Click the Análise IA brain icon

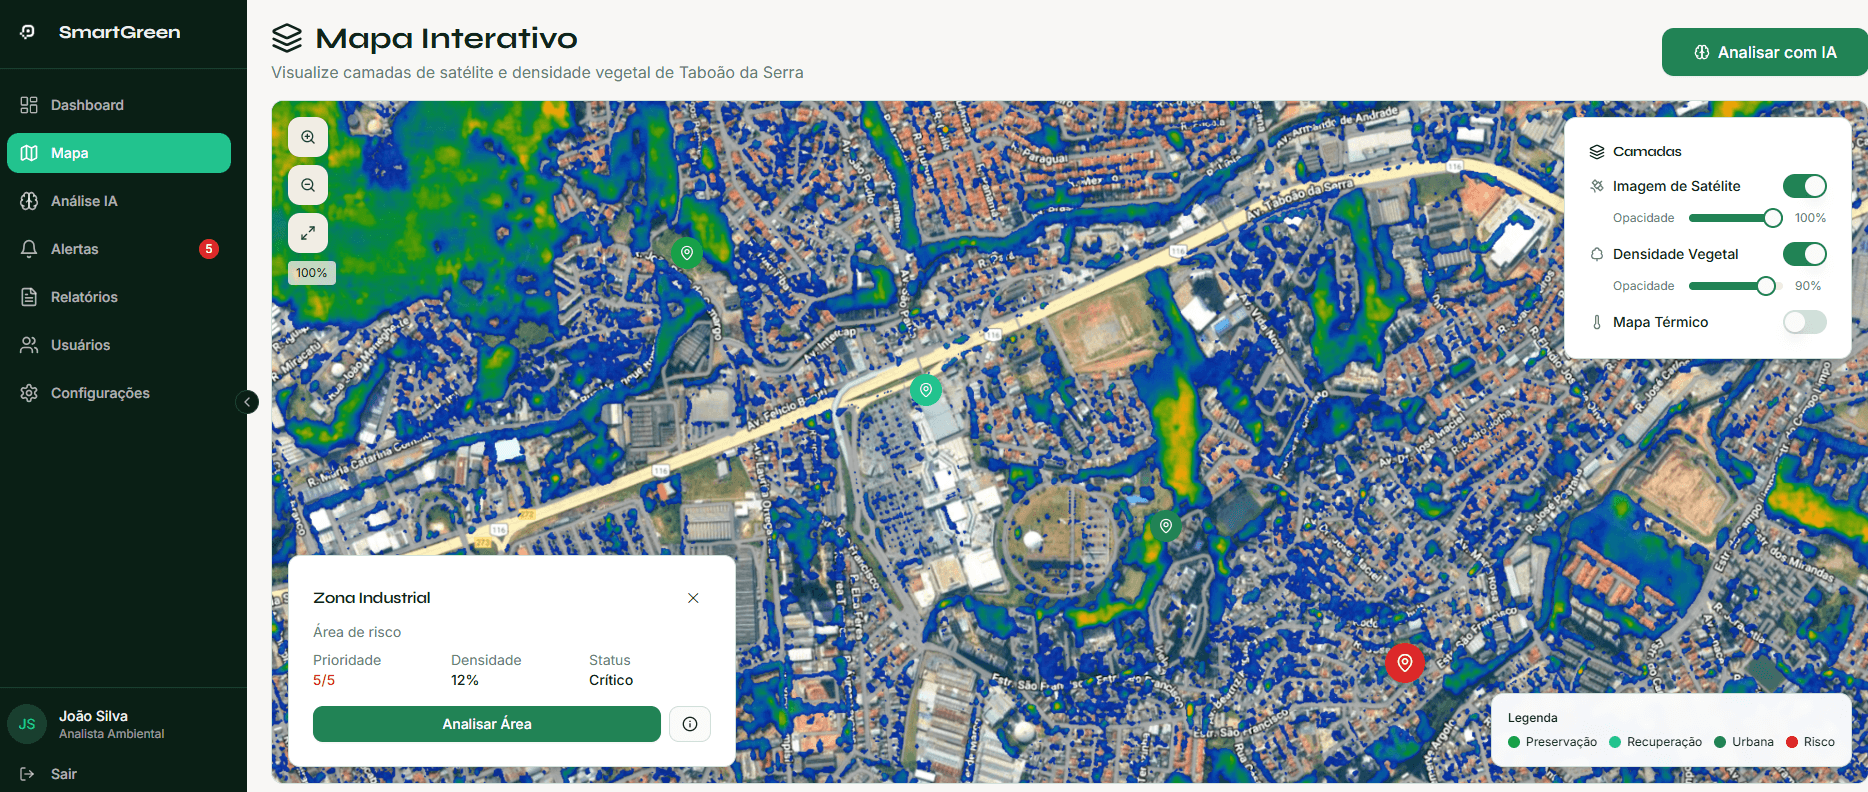[x=29, y=201]
